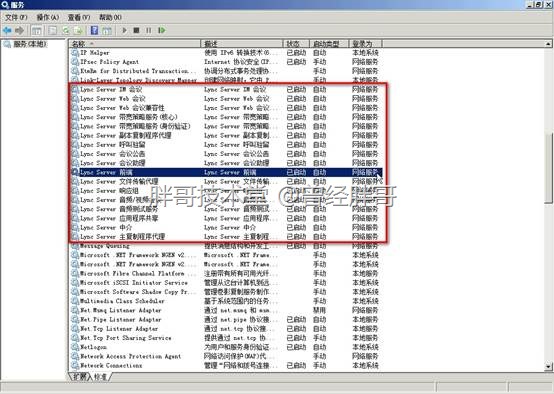
Task: Switch to the 扩展 tab
Action: tap(80, 377)
